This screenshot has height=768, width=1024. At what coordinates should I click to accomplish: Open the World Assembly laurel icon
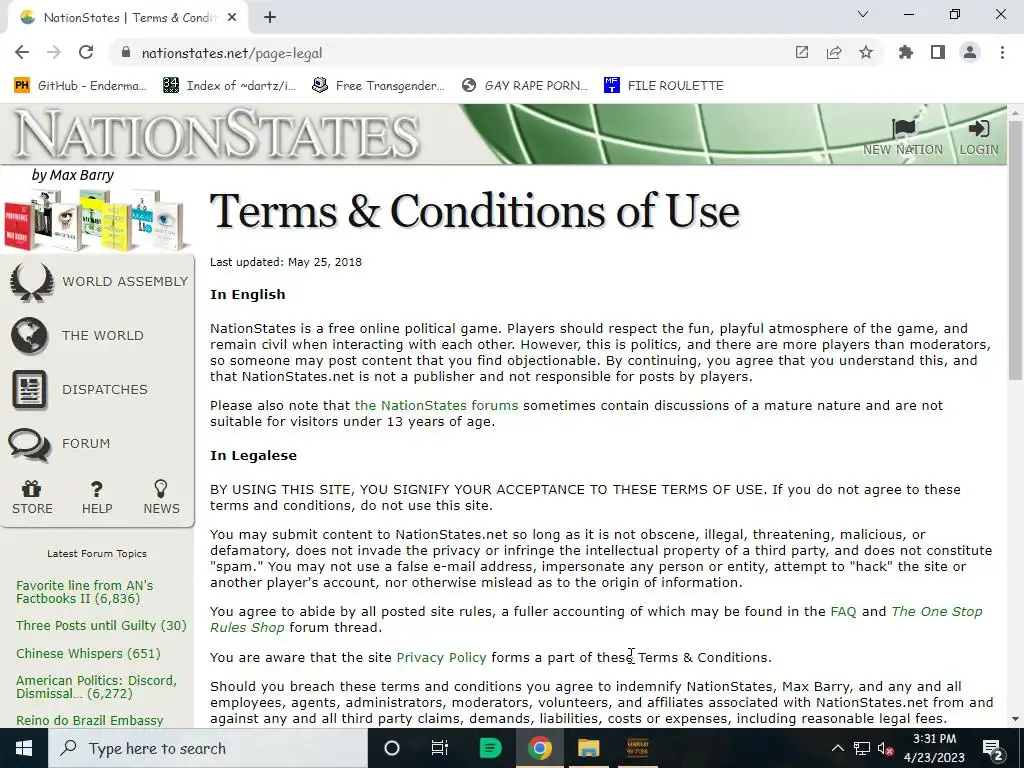click(x=31, y=281)
